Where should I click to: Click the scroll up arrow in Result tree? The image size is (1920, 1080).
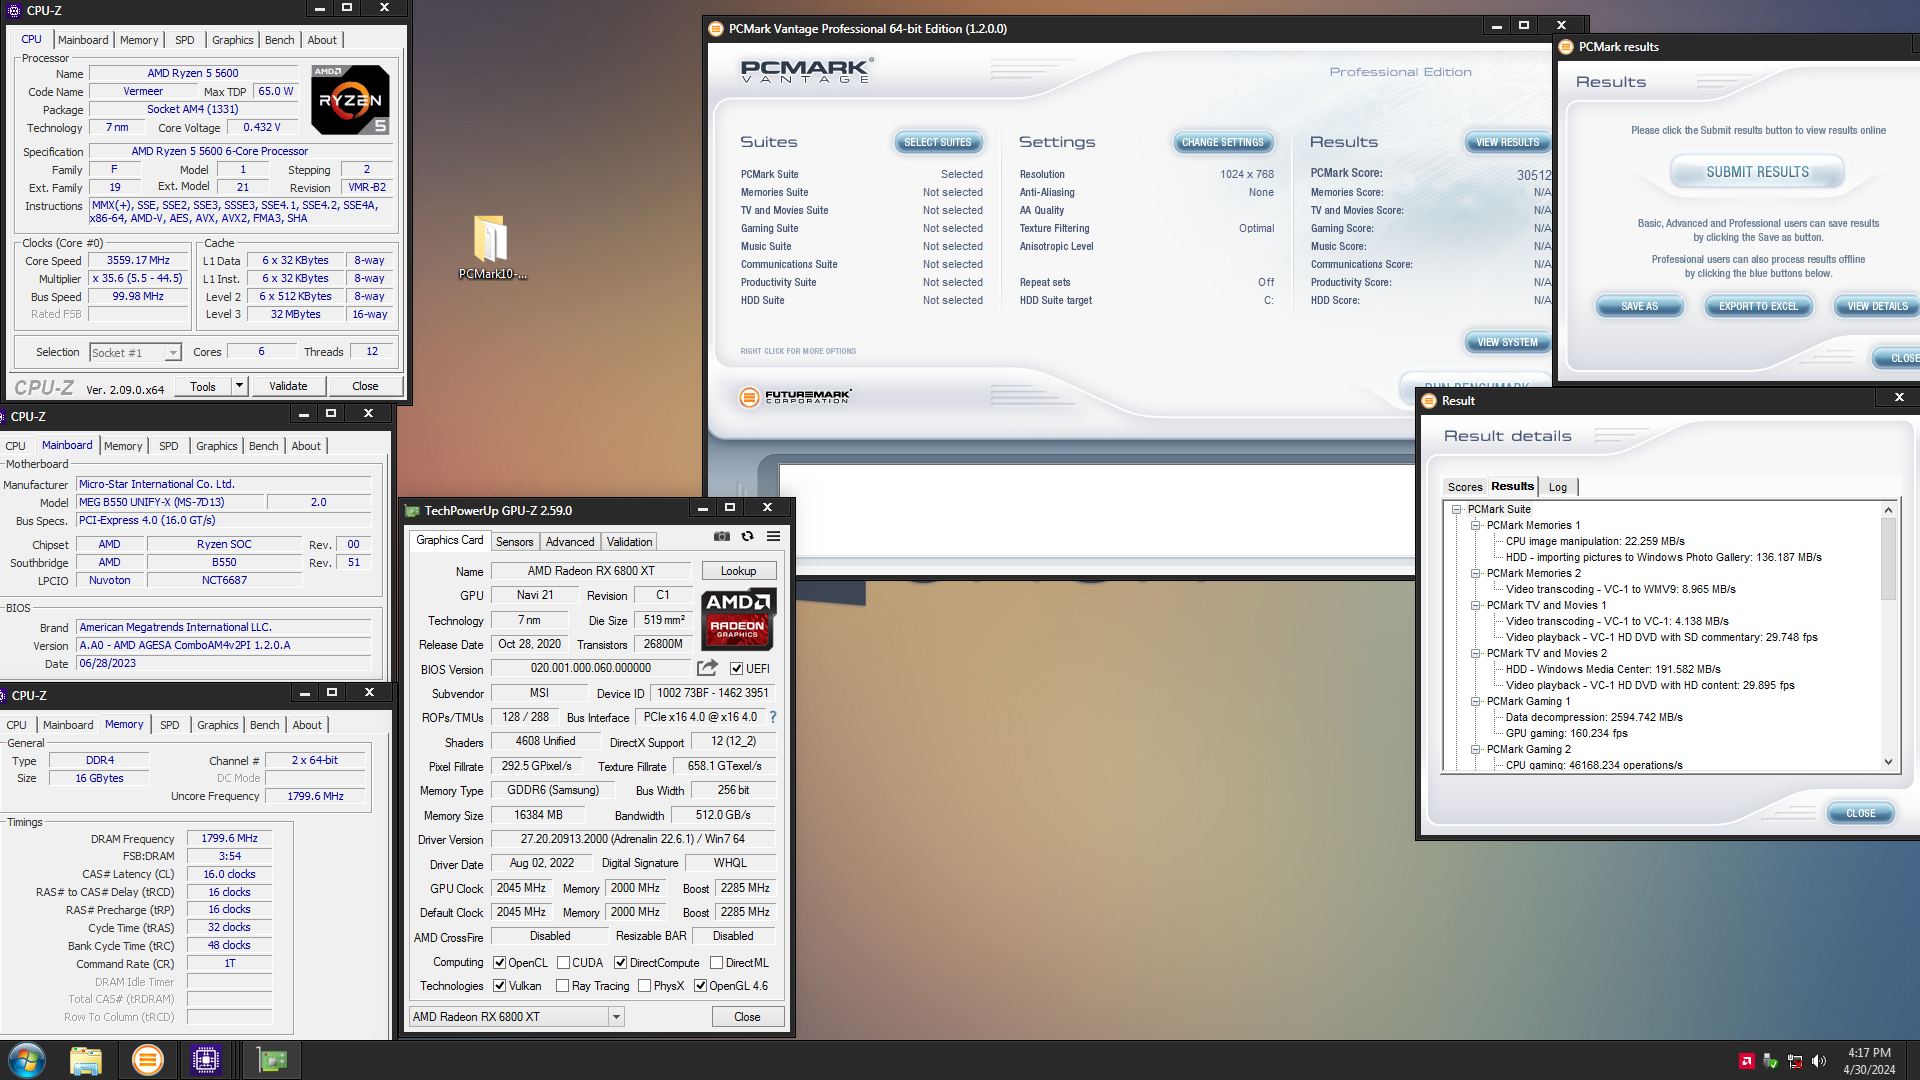pyautogui.click(x=1888, y=510)
